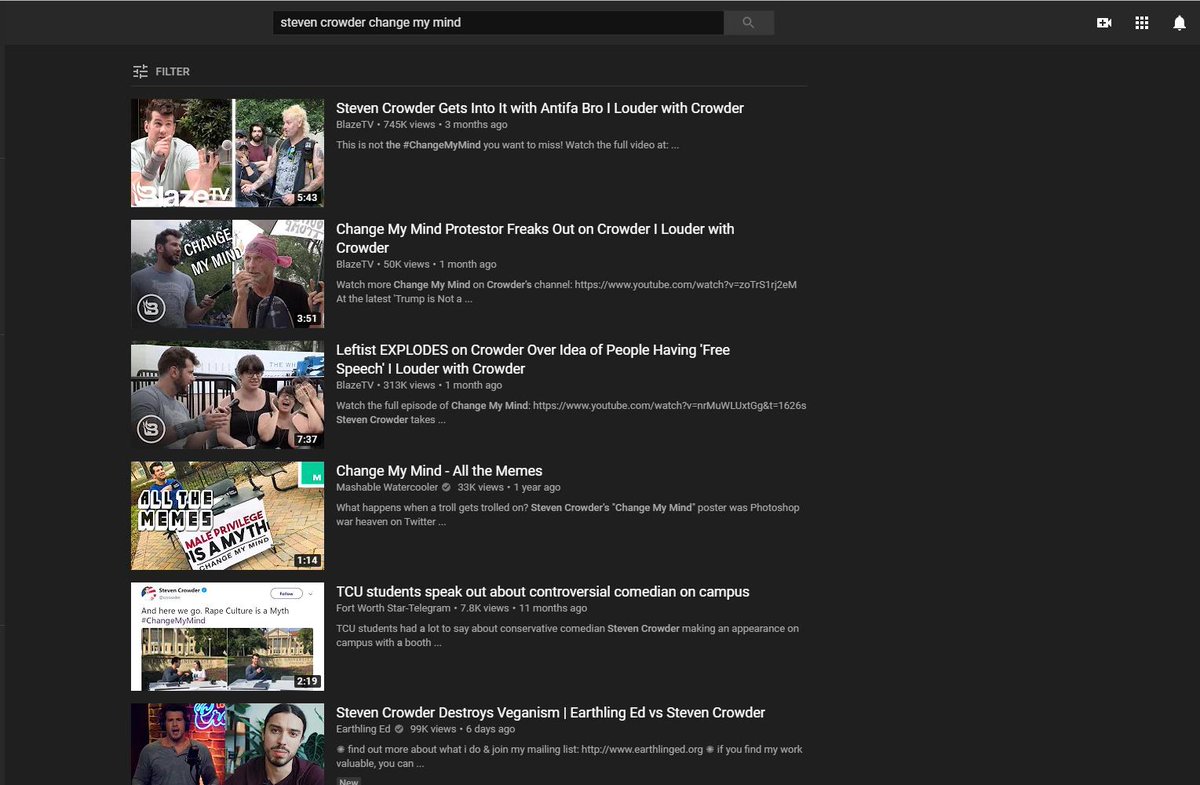Open thumbnail of Antifa Bro video
The width and height of the screenshot is (1200, 785).
pyautogui.click(x=227, y=153)
